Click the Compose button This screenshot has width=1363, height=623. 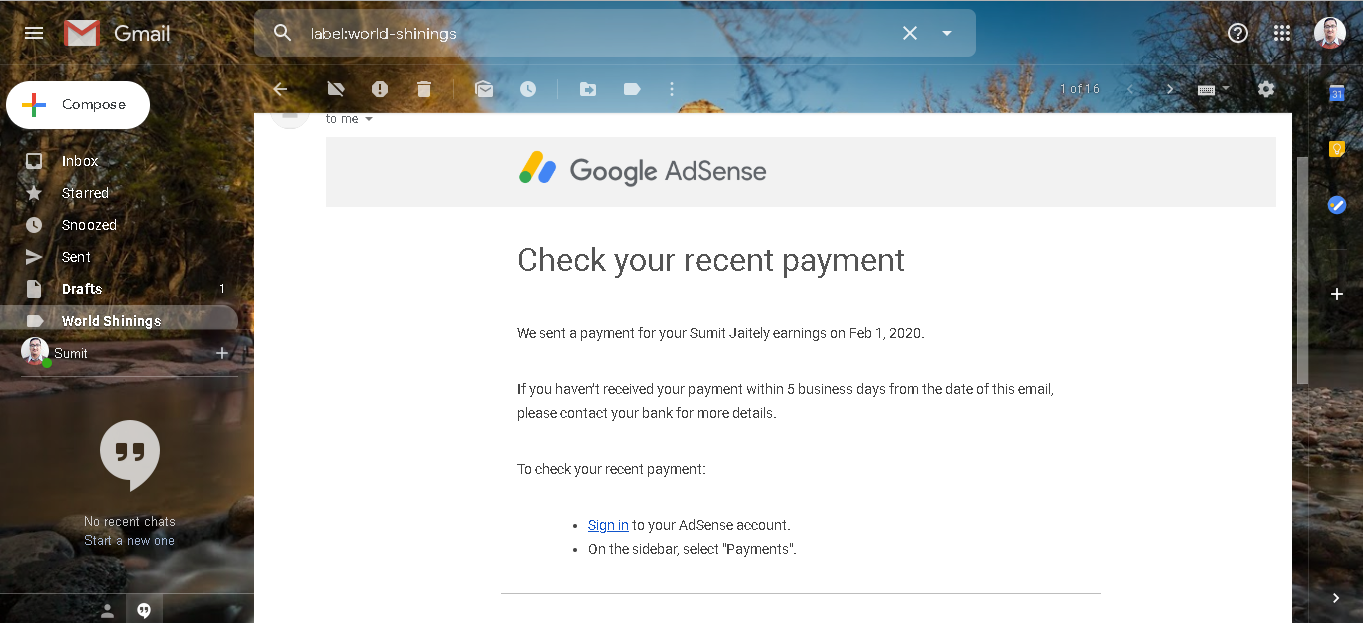click(78, 105)
